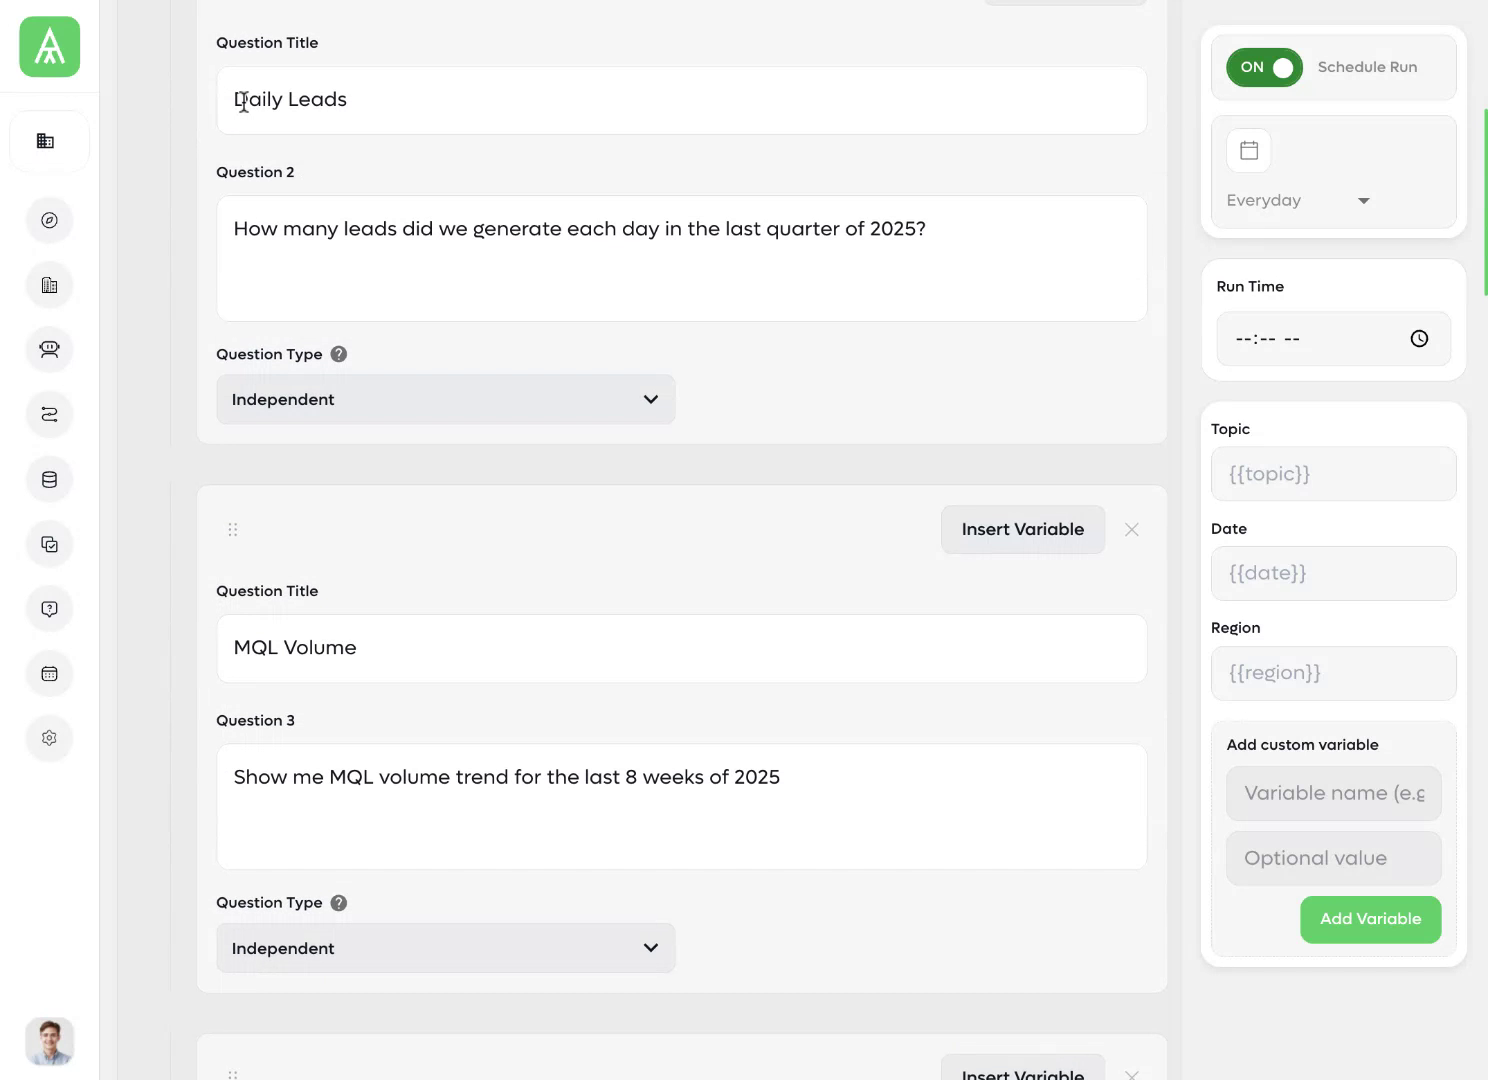Open the settings gear icon in sidebar
The height and width of the screenshot is (1080, 1488).
click(x=49, y=738)
